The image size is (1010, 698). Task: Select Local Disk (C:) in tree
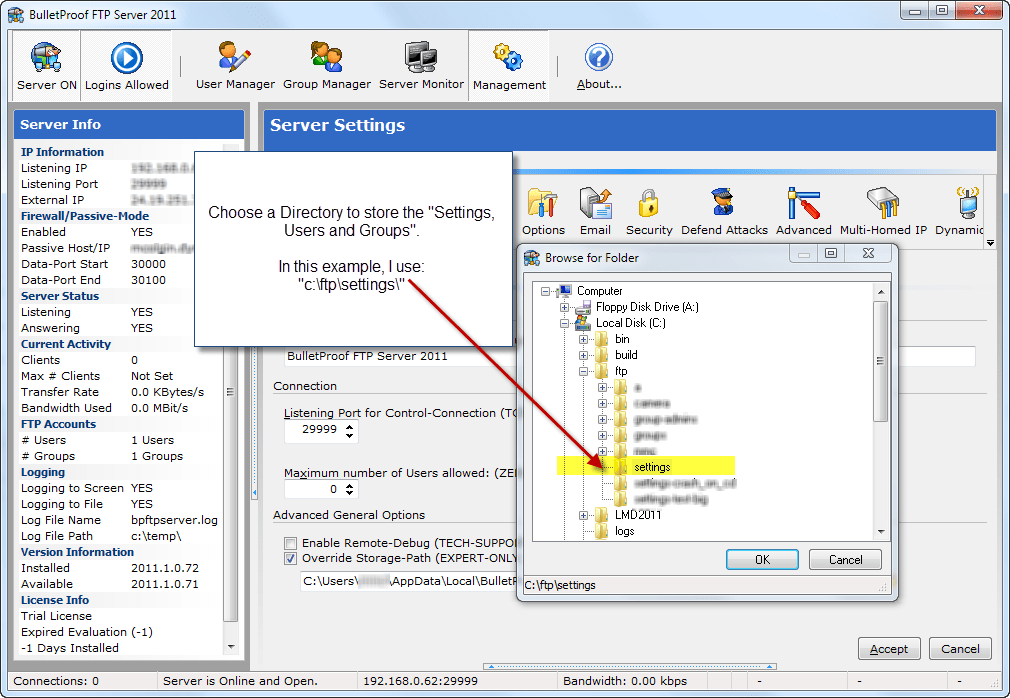coord(631,323)
